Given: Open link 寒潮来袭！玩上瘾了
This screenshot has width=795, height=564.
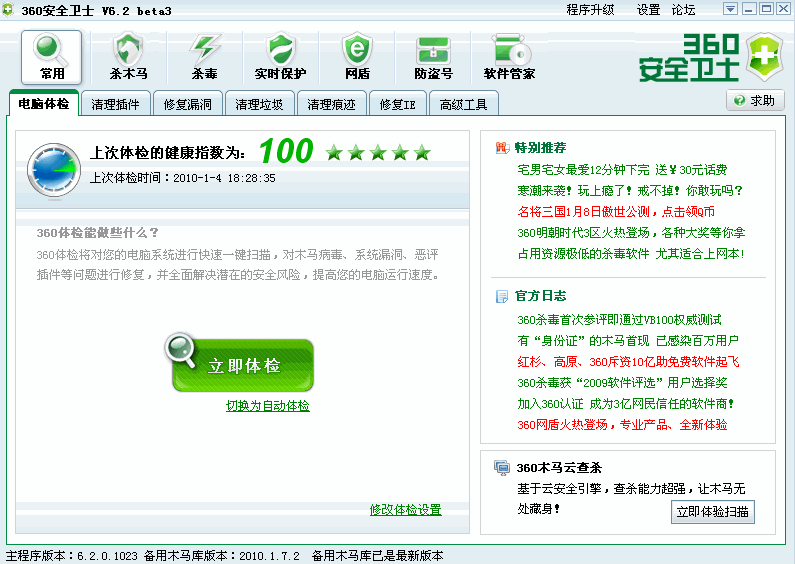Looking at the screenshot, I should coord(630,191).
